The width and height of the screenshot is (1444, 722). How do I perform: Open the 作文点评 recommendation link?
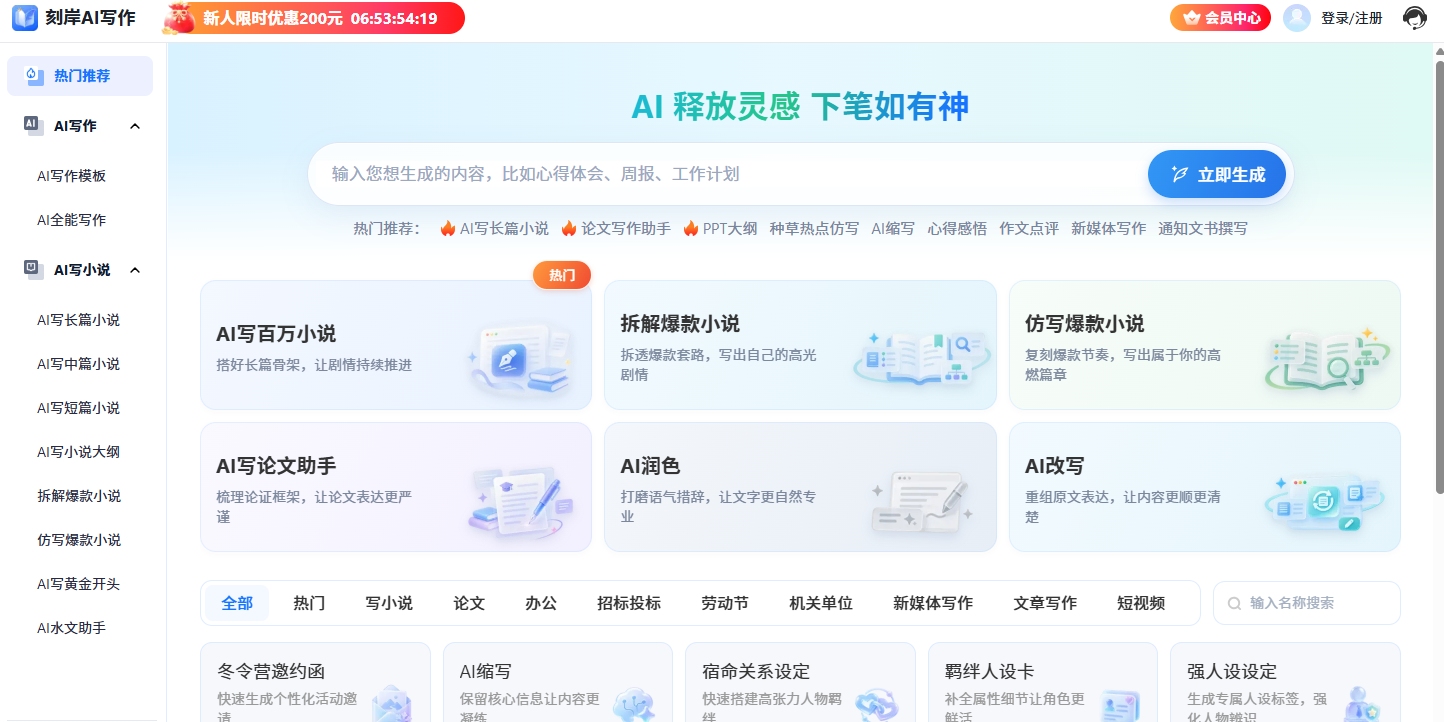1029,228
